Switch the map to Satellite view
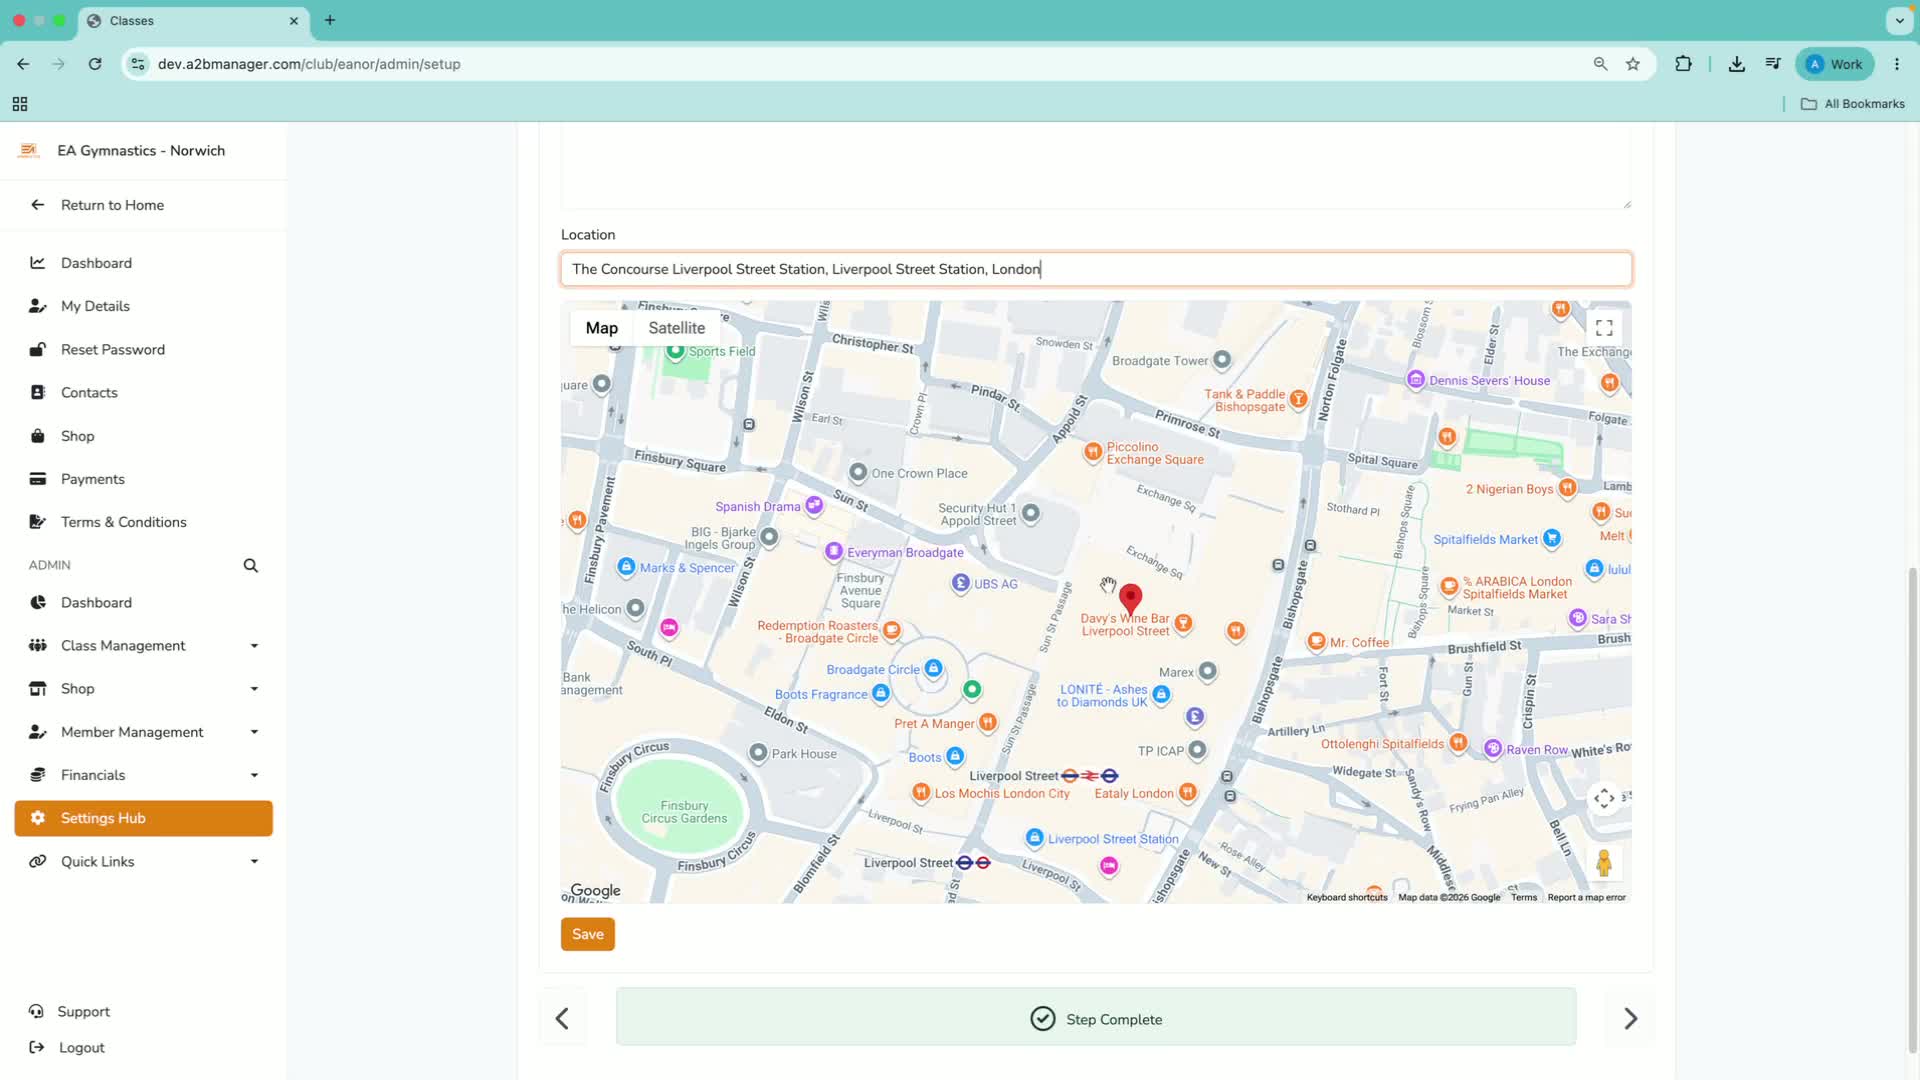The image size is (1920, 1080). point(676,328)
